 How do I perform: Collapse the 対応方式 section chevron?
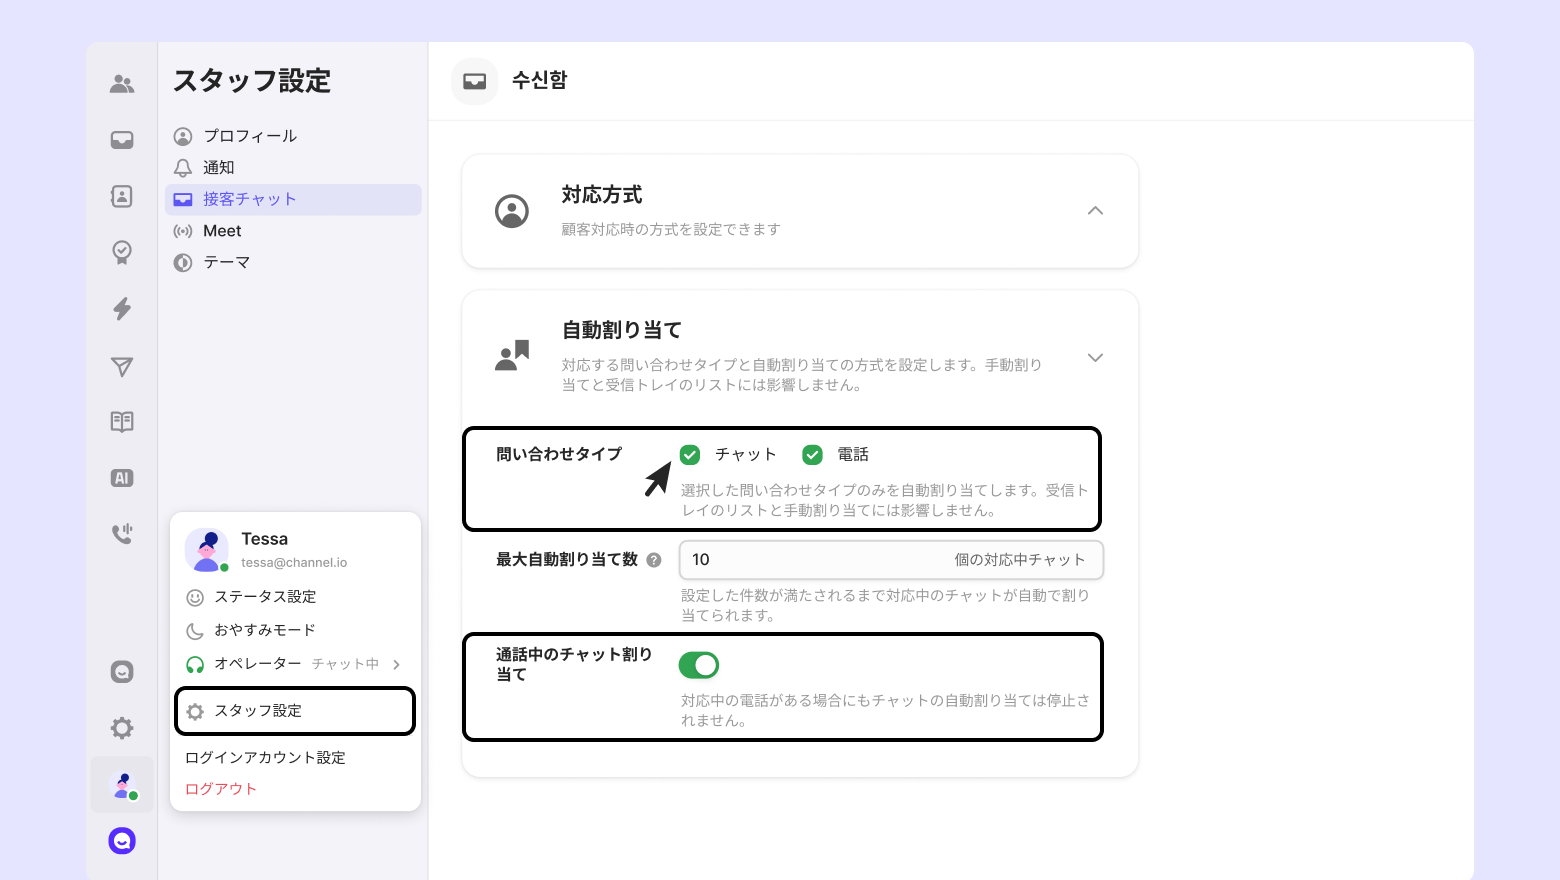tap(1095, 211)
